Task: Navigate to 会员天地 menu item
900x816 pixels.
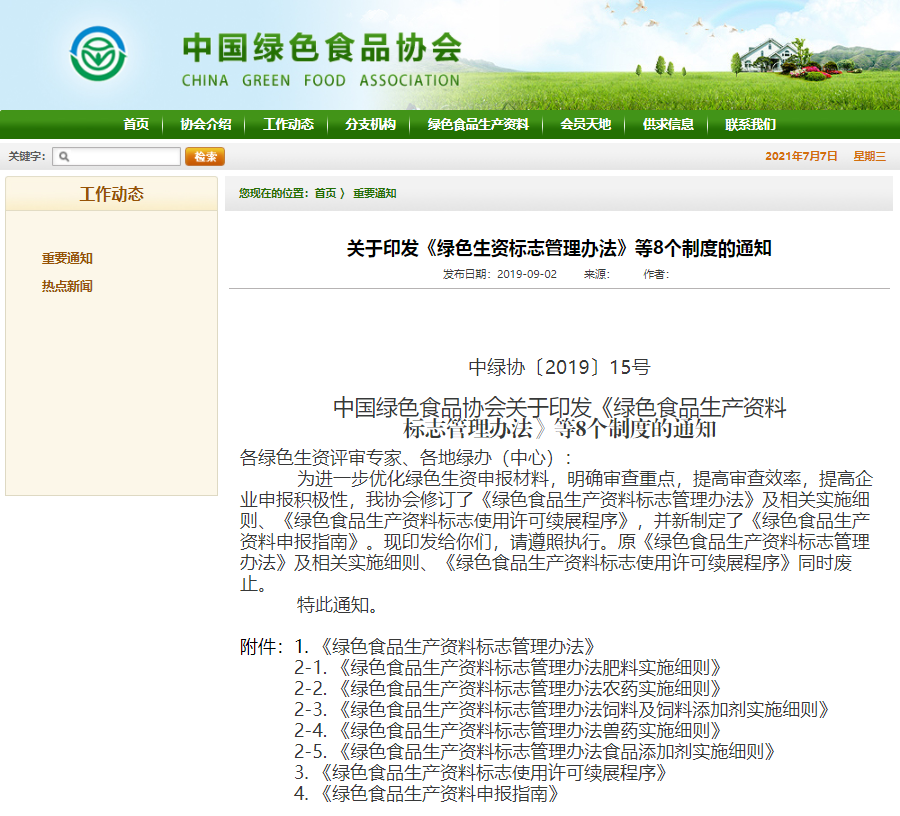Action: pyautogui.click(x=585, y=125)
